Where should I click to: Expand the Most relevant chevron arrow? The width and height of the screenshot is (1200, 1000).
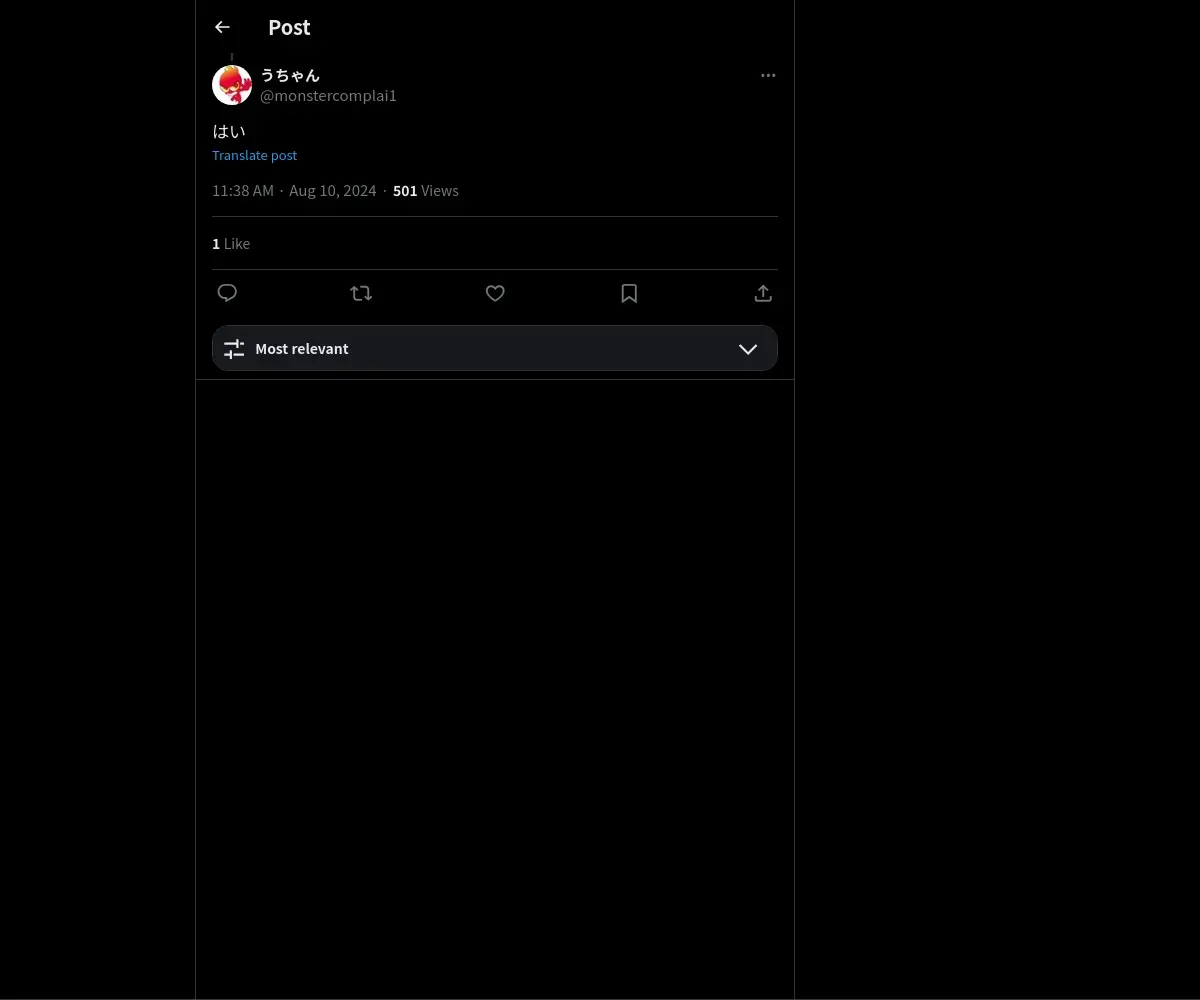748,349
